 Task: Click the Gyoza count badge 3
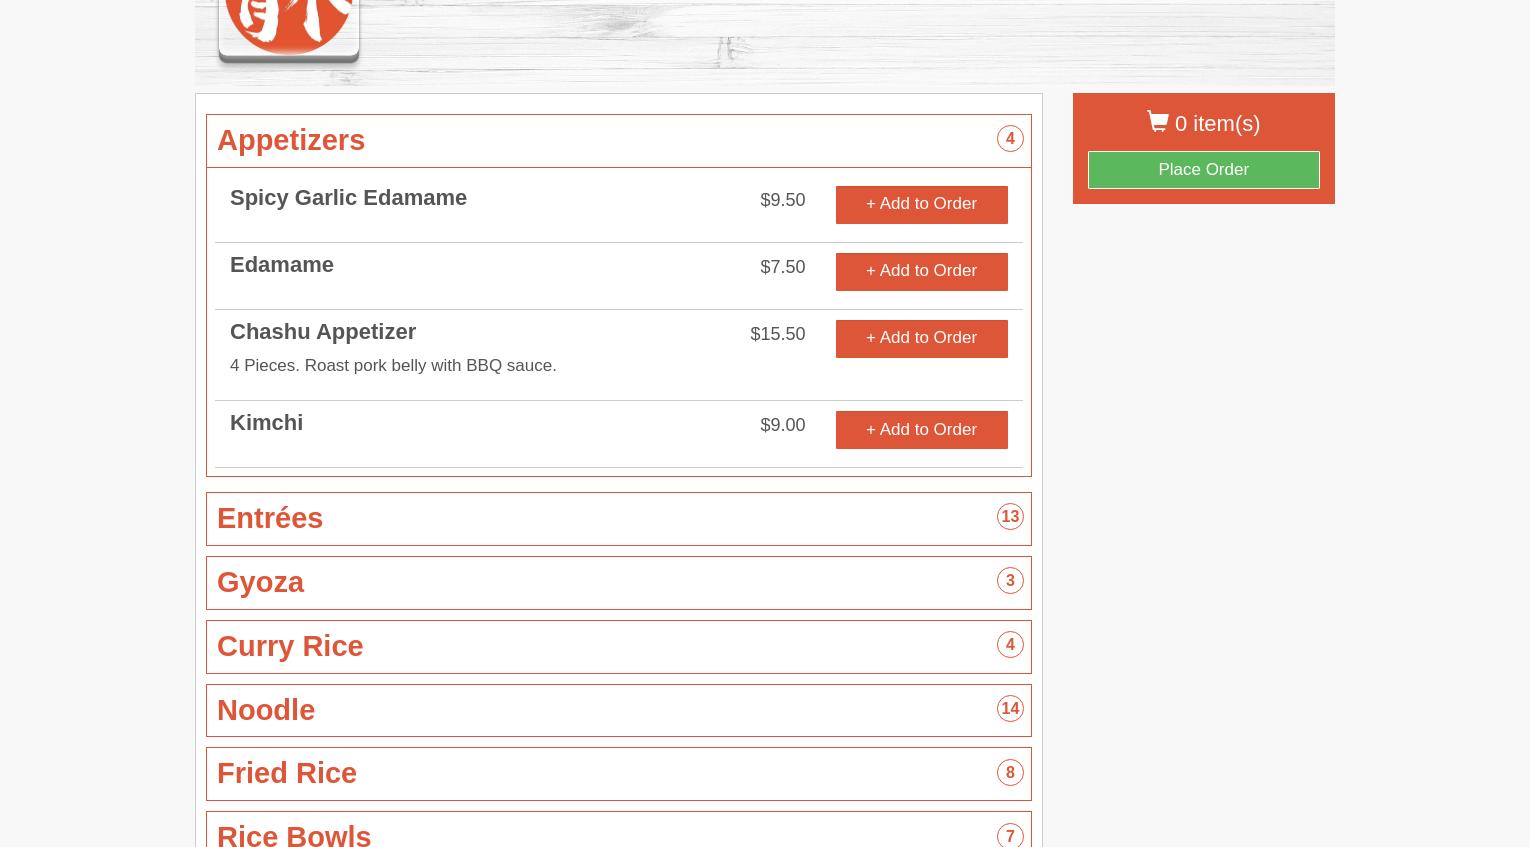click(1010, 581)
